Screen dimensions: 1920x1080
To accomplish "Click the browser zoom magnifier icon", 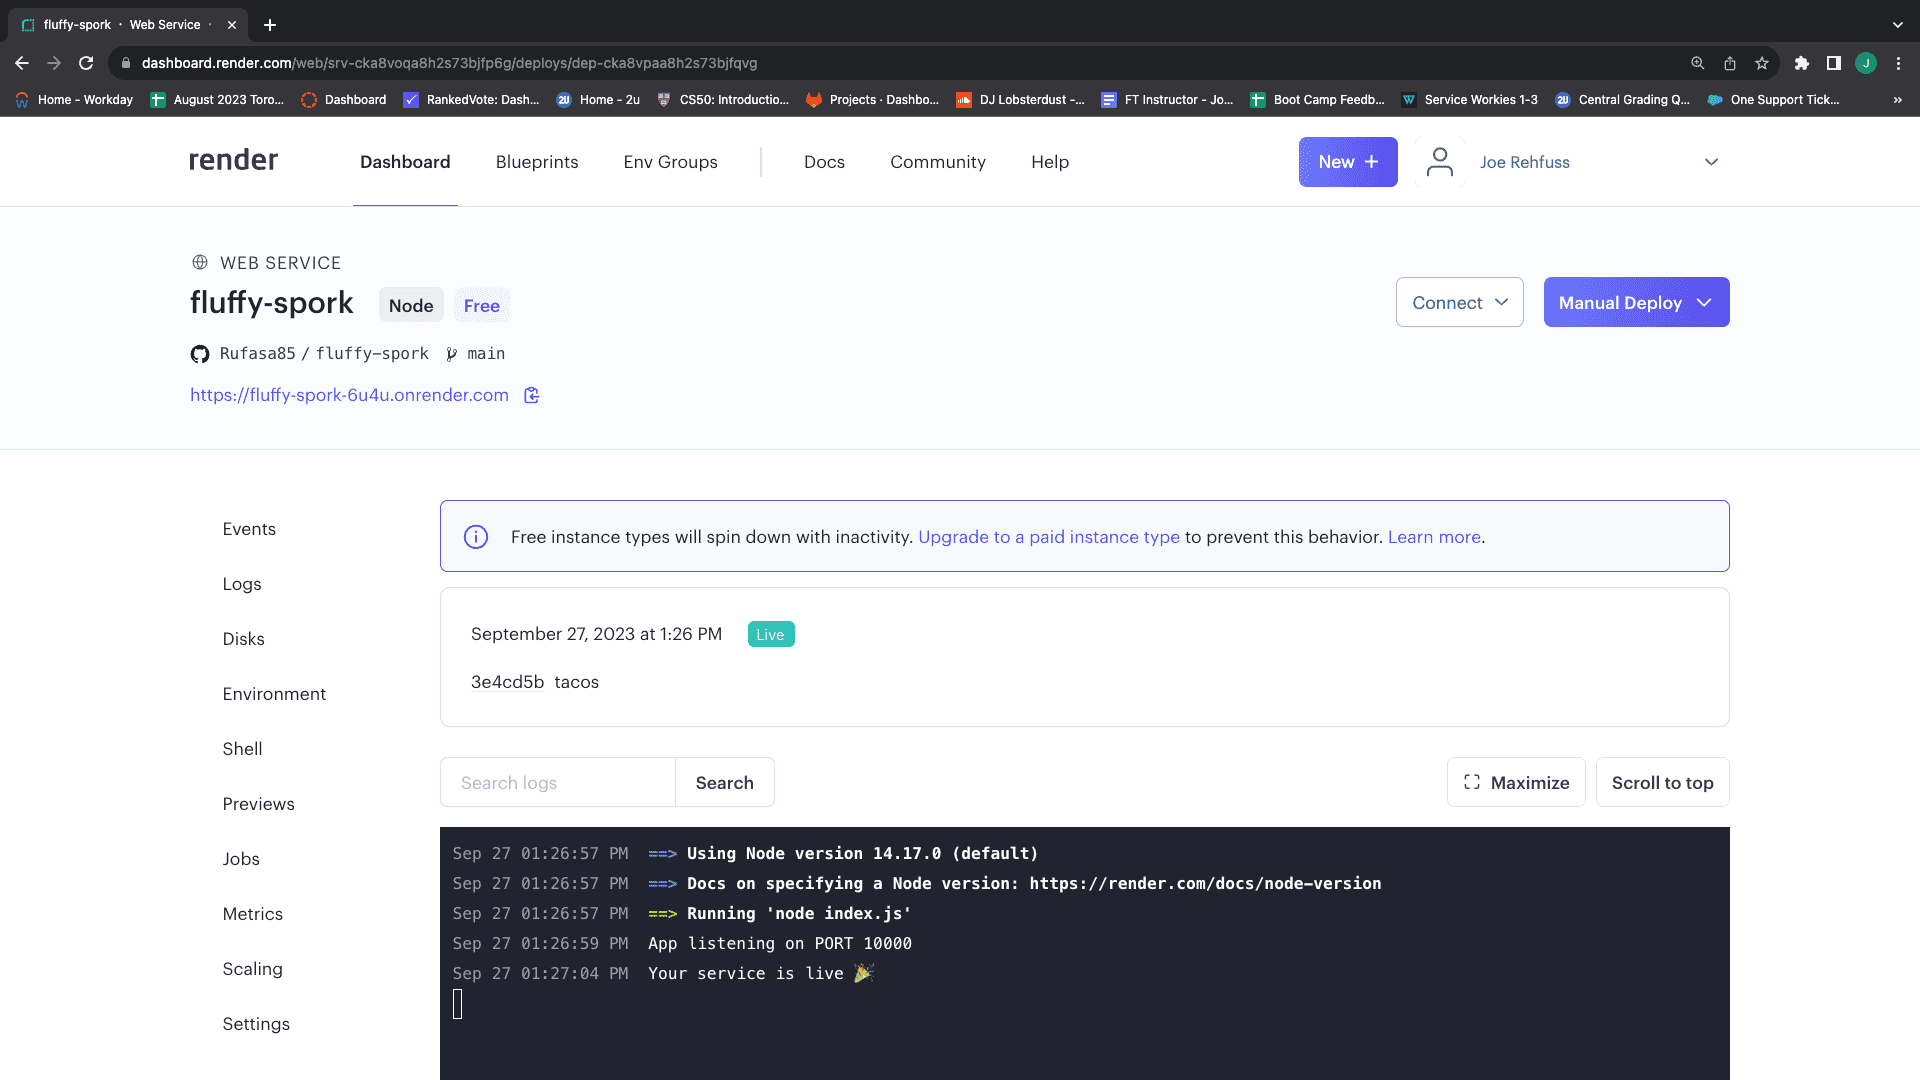I will click(1698, 63).
